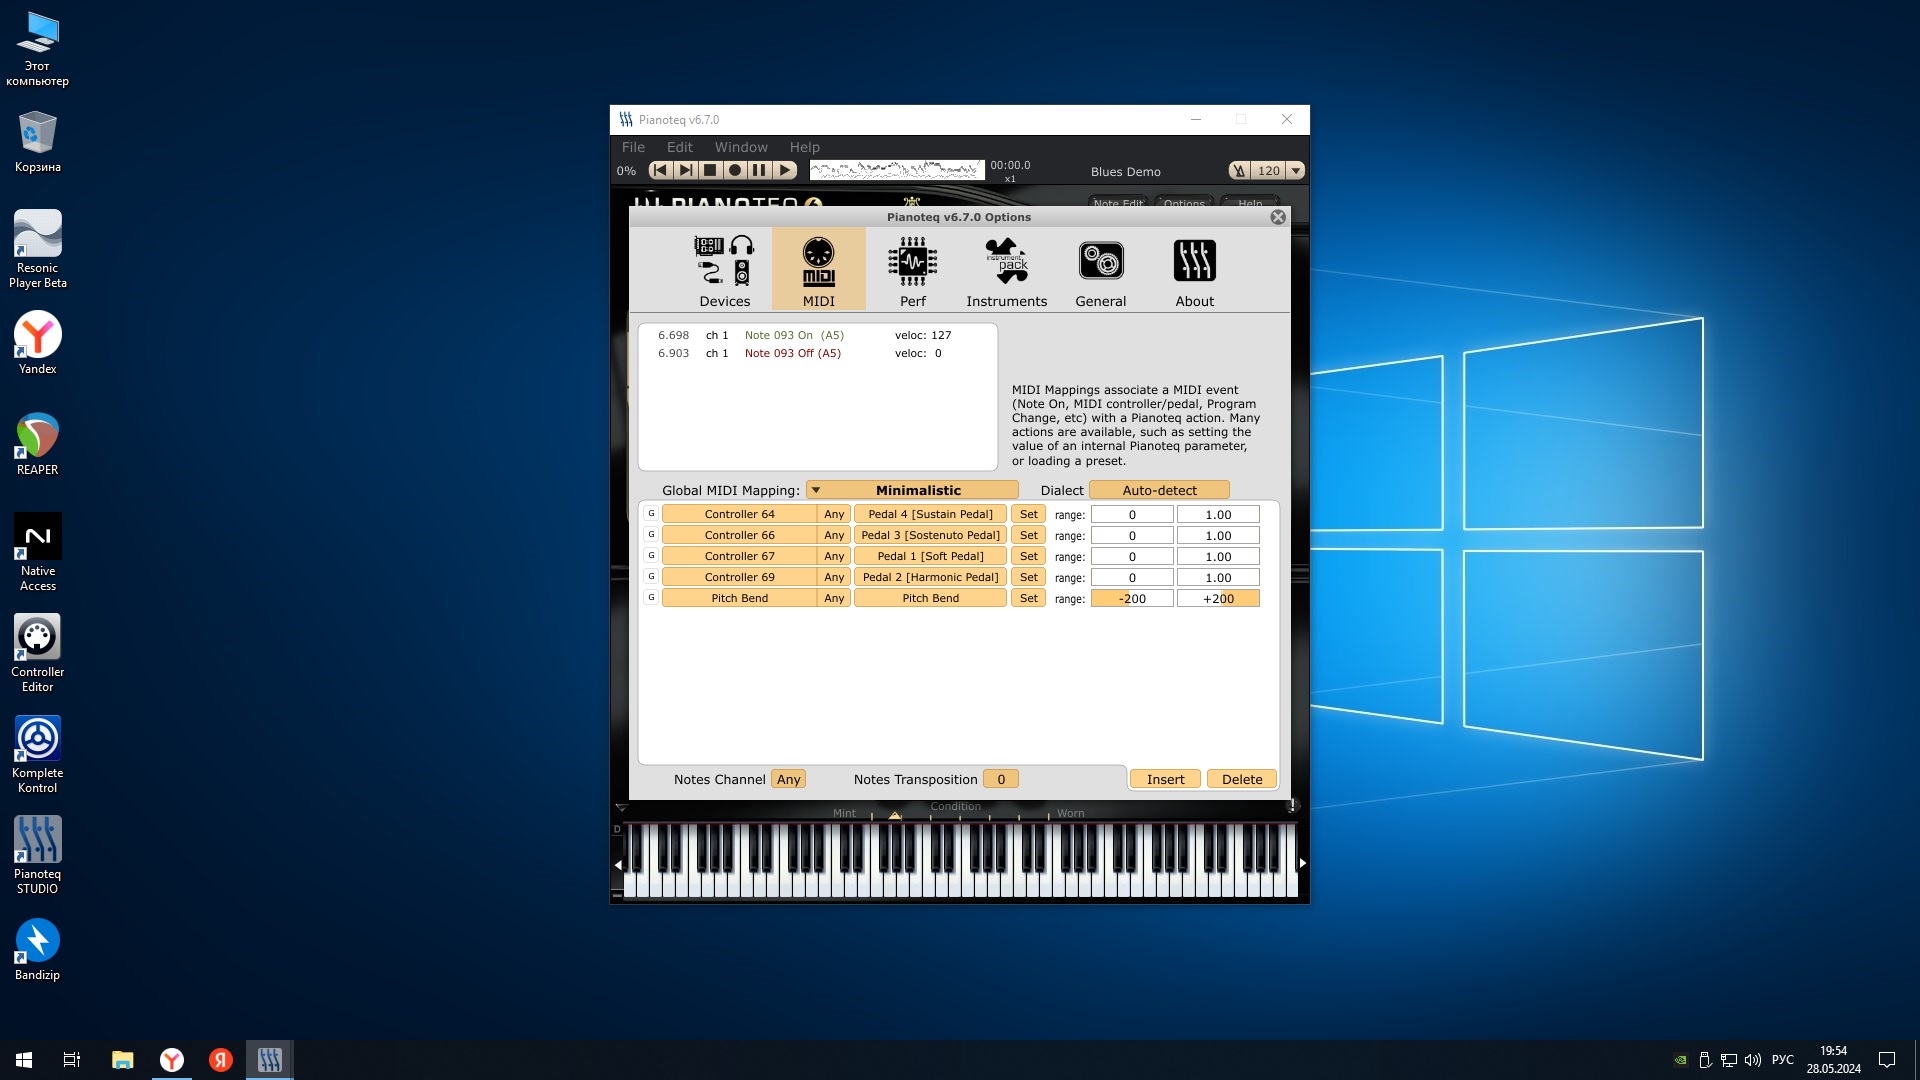Click the Insert mapping button
1920x1080 pixels.
point(1165,780)
